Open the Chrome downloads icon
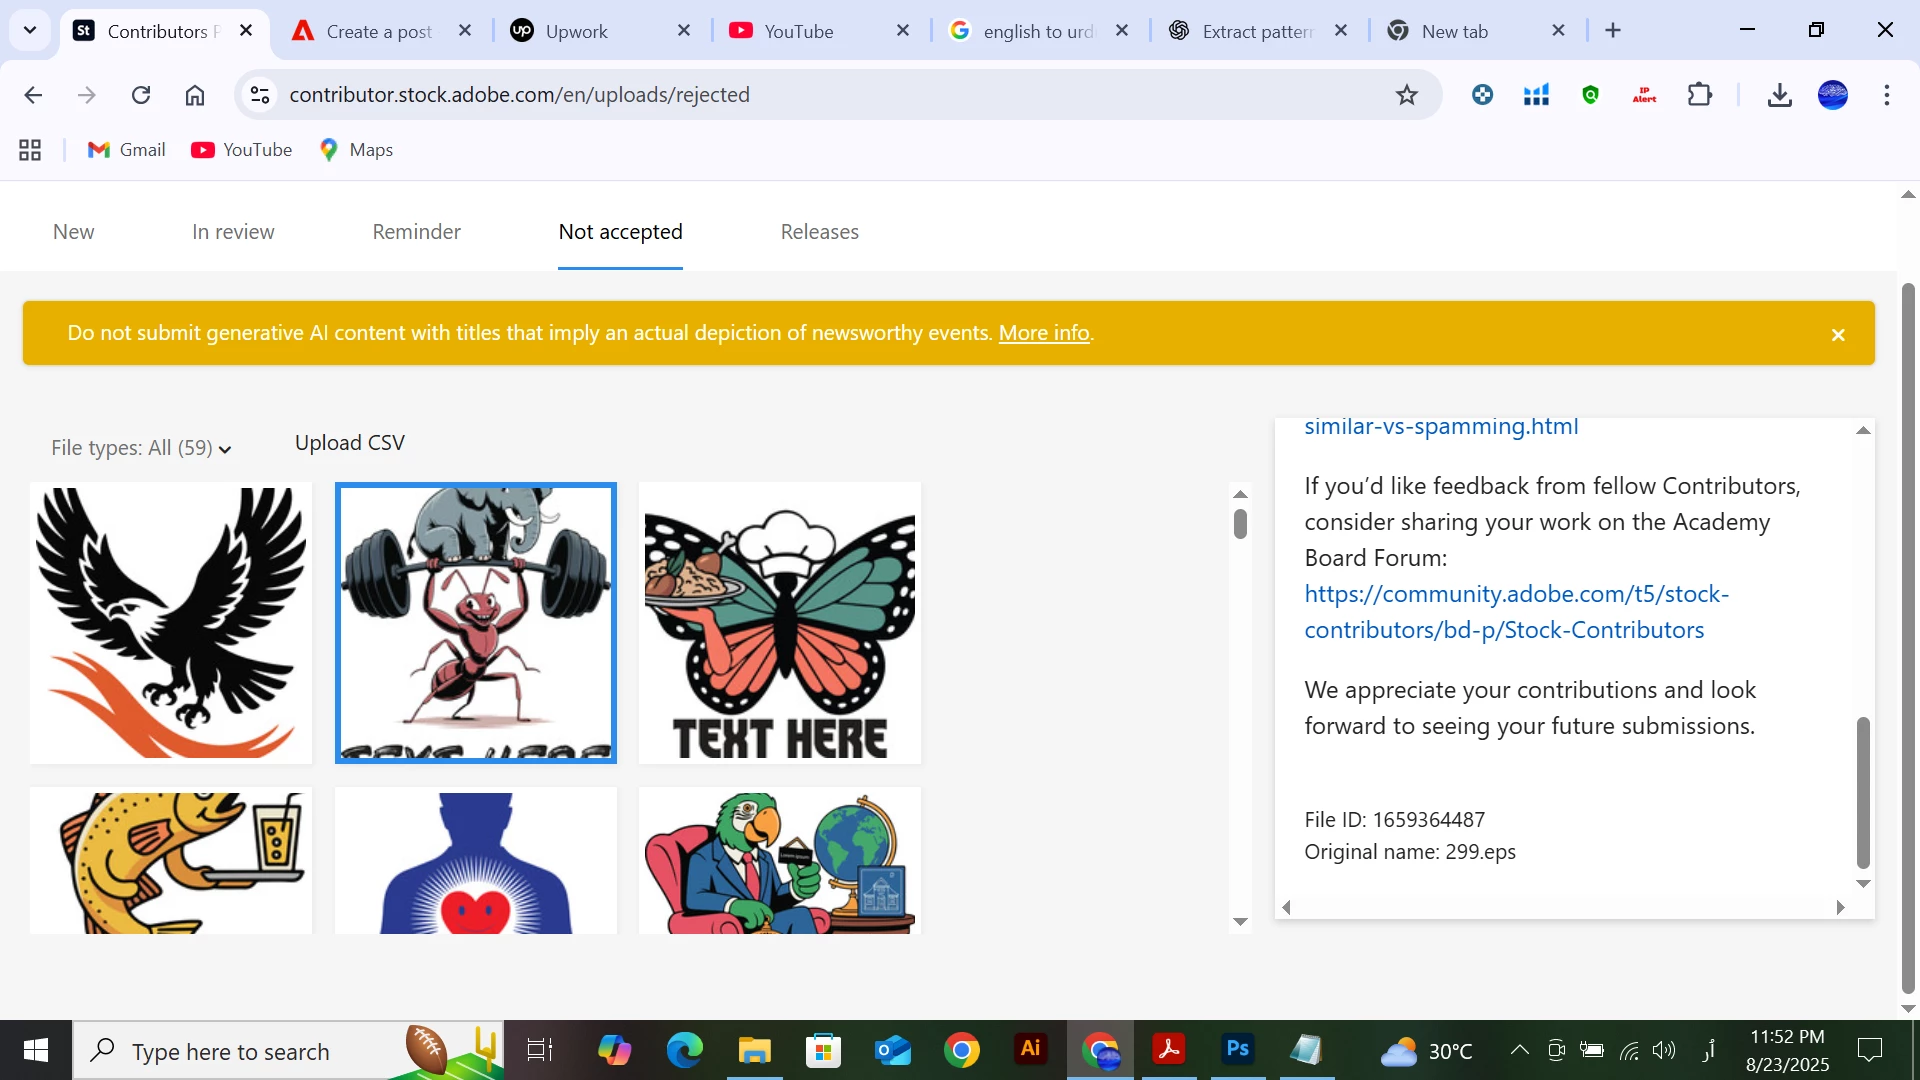1920x1080 pixels. pos(1779,95)
